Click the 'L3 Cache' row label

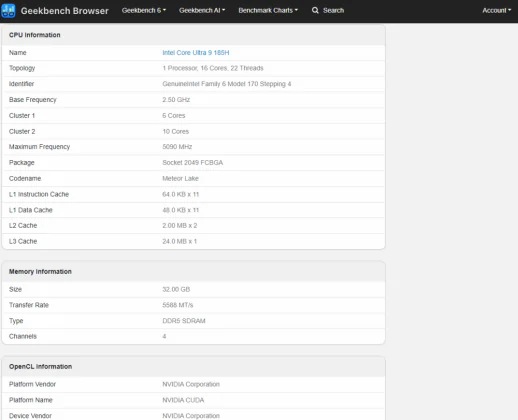(23, 241)
